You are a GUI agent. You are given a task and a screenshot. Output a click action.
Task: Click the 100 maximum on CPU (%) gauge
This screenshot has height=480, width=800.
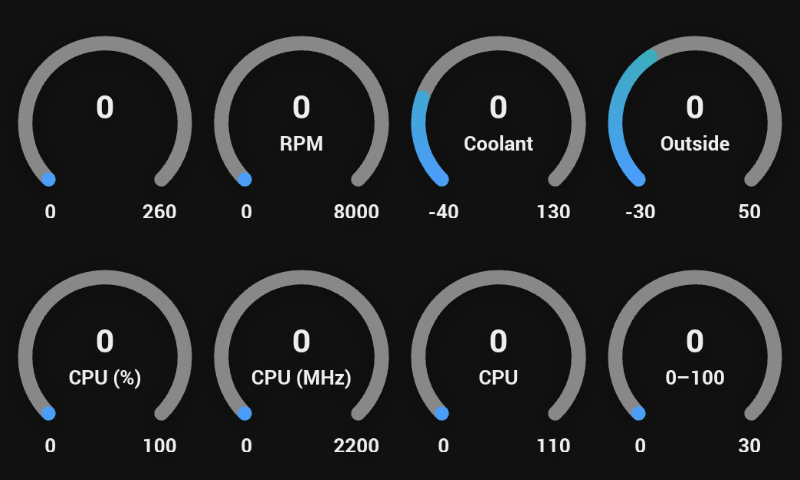pos(159,446)
